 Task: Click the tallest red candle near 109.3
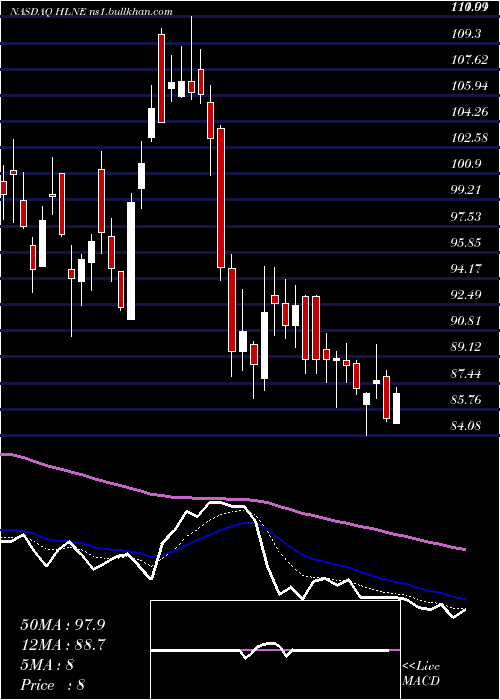click(x=161, y=78)
